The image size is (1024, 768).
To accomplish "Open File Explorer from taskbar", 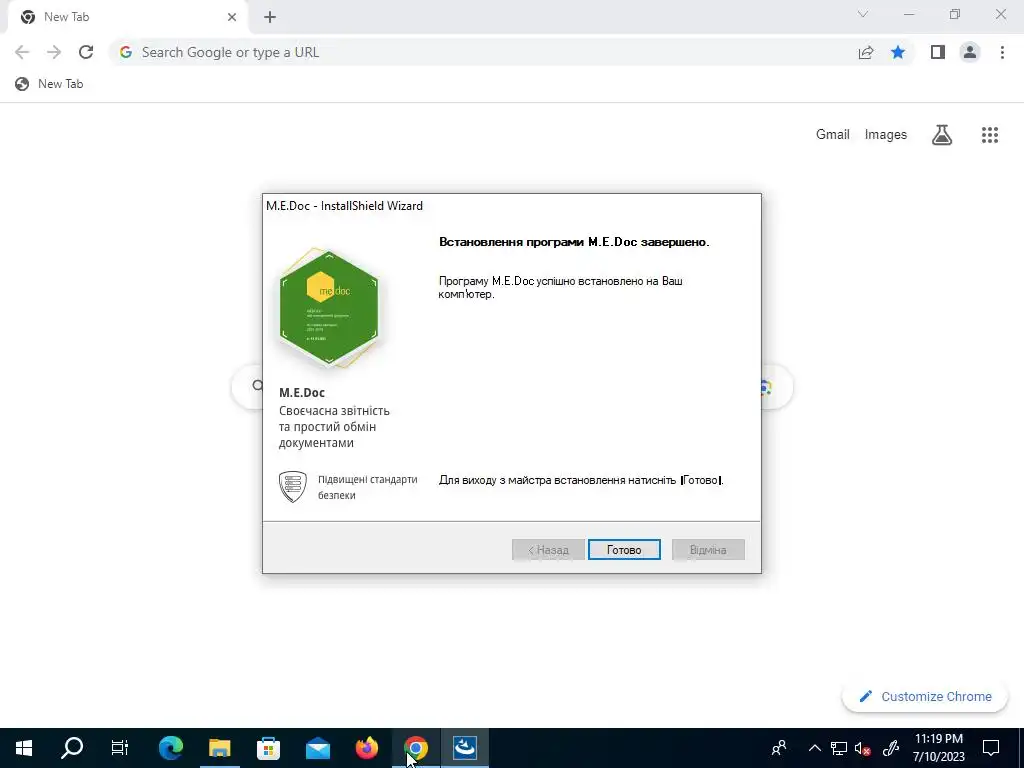I will pyautogui.click(x=219, y=748).
